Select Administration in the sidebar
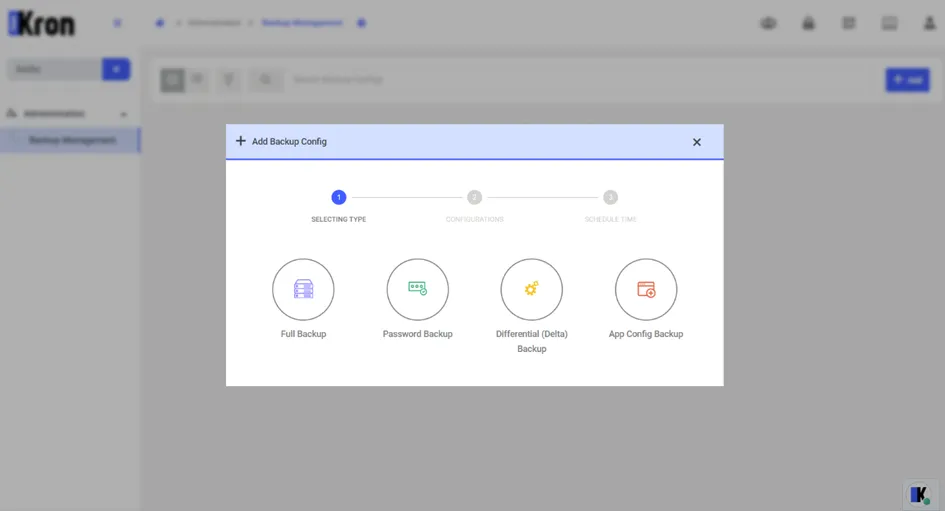Image resolution: width=945 pixels, height=511 pixels. 54,113
